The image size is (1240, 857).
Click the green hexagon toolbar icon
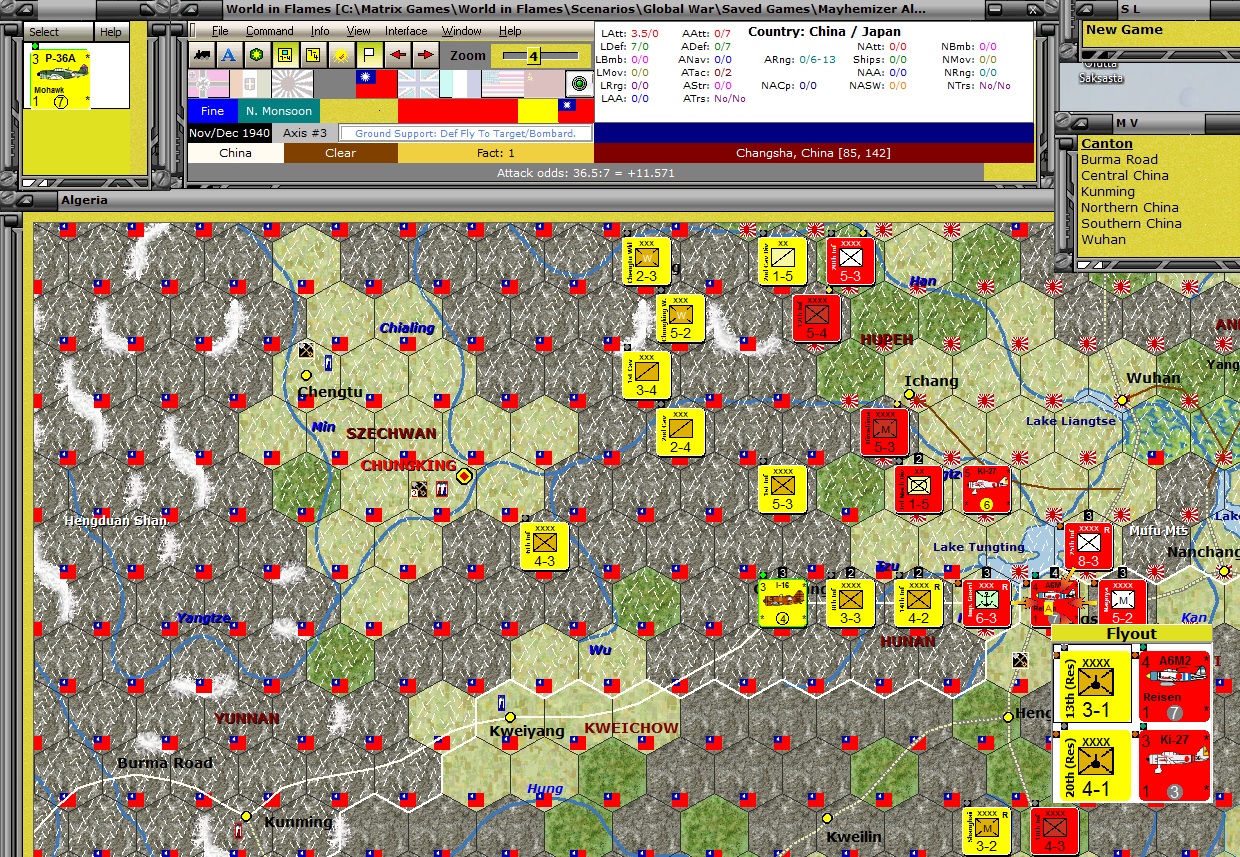257,55
